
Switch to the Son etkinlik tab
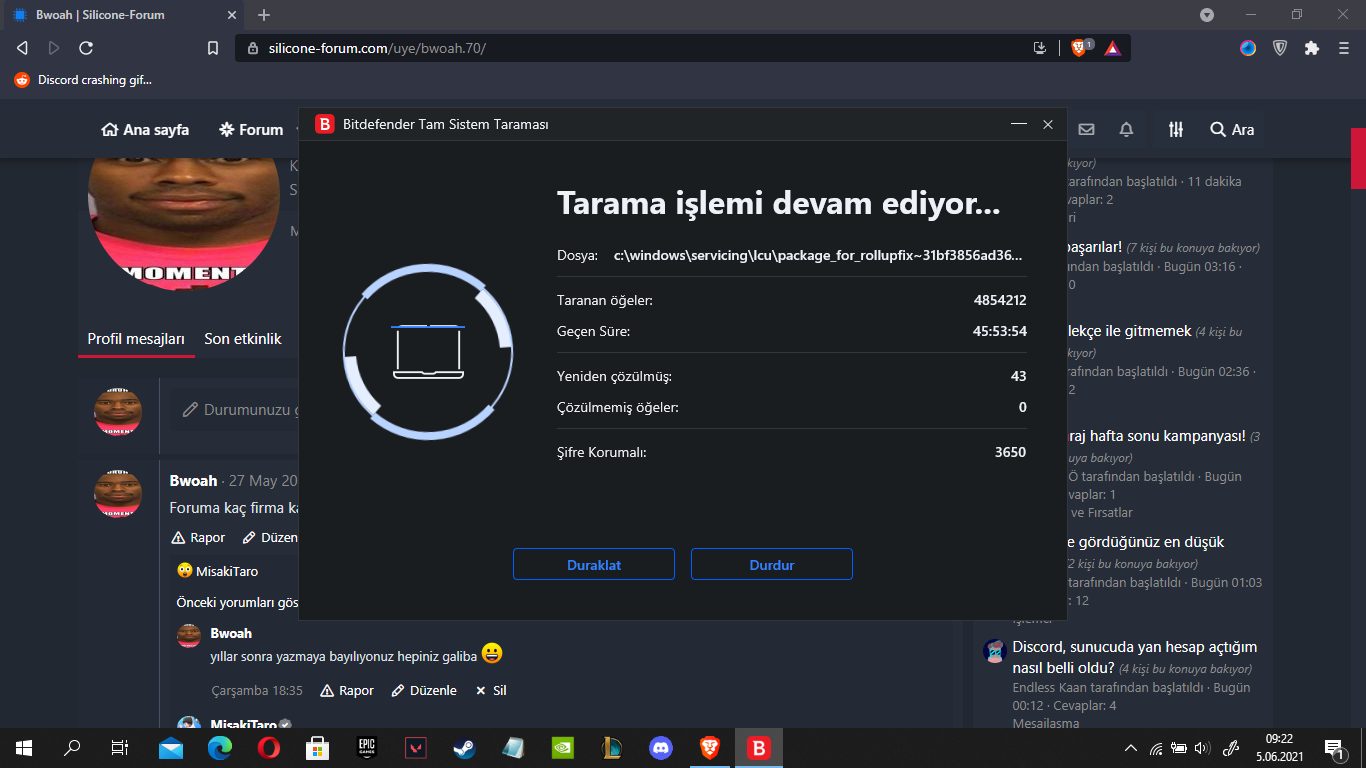coord(243,339)
